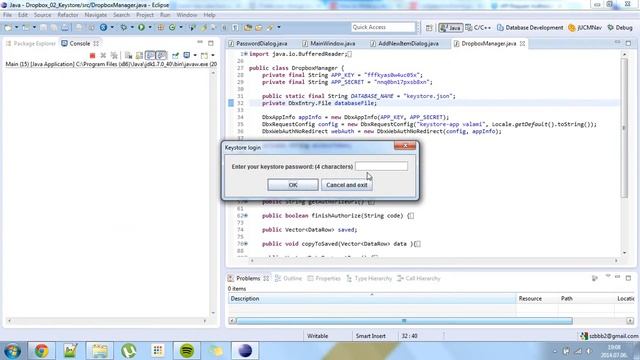
Task: Toggle Scroll Lock in Console toolbar
Action: click(139, 55)
